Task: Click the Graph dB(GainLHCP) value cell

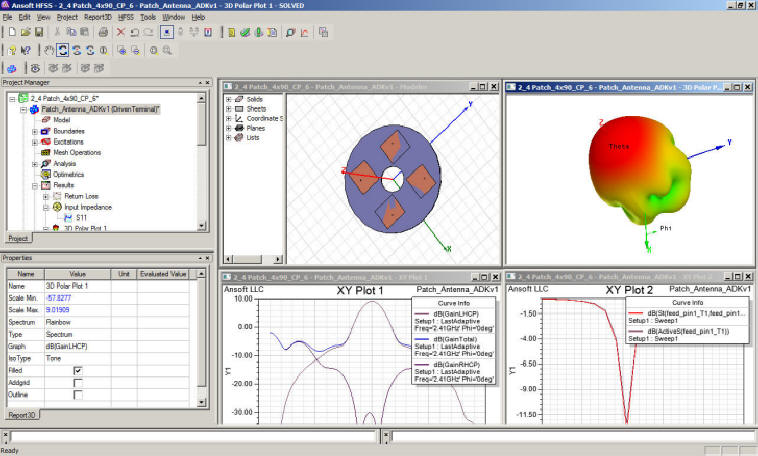Action: [77, 346]
